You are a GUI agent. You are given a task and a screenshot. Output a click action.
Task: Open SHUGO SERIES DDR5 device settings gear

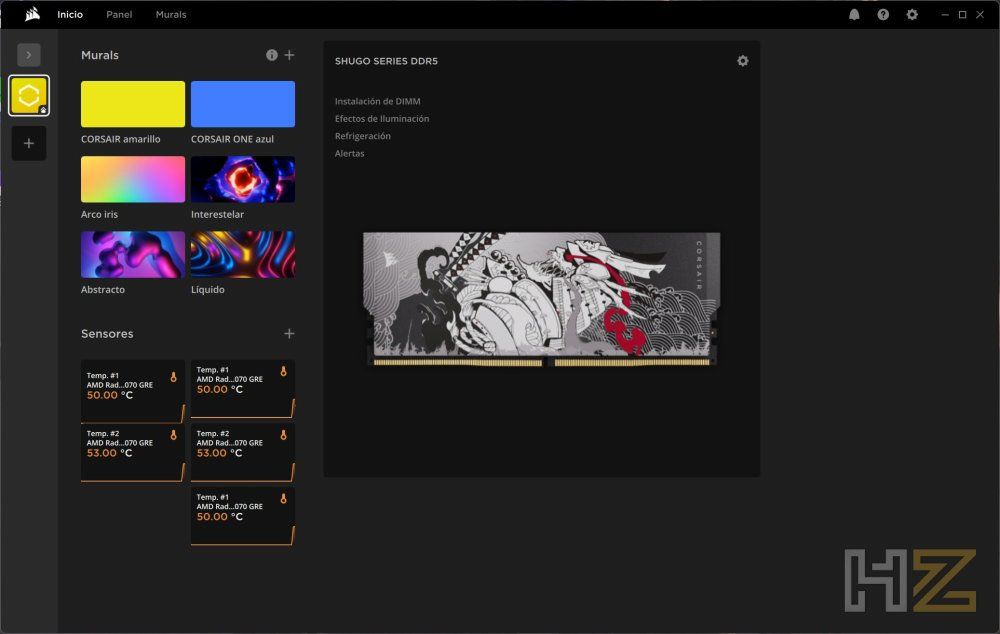coord(742,61)
